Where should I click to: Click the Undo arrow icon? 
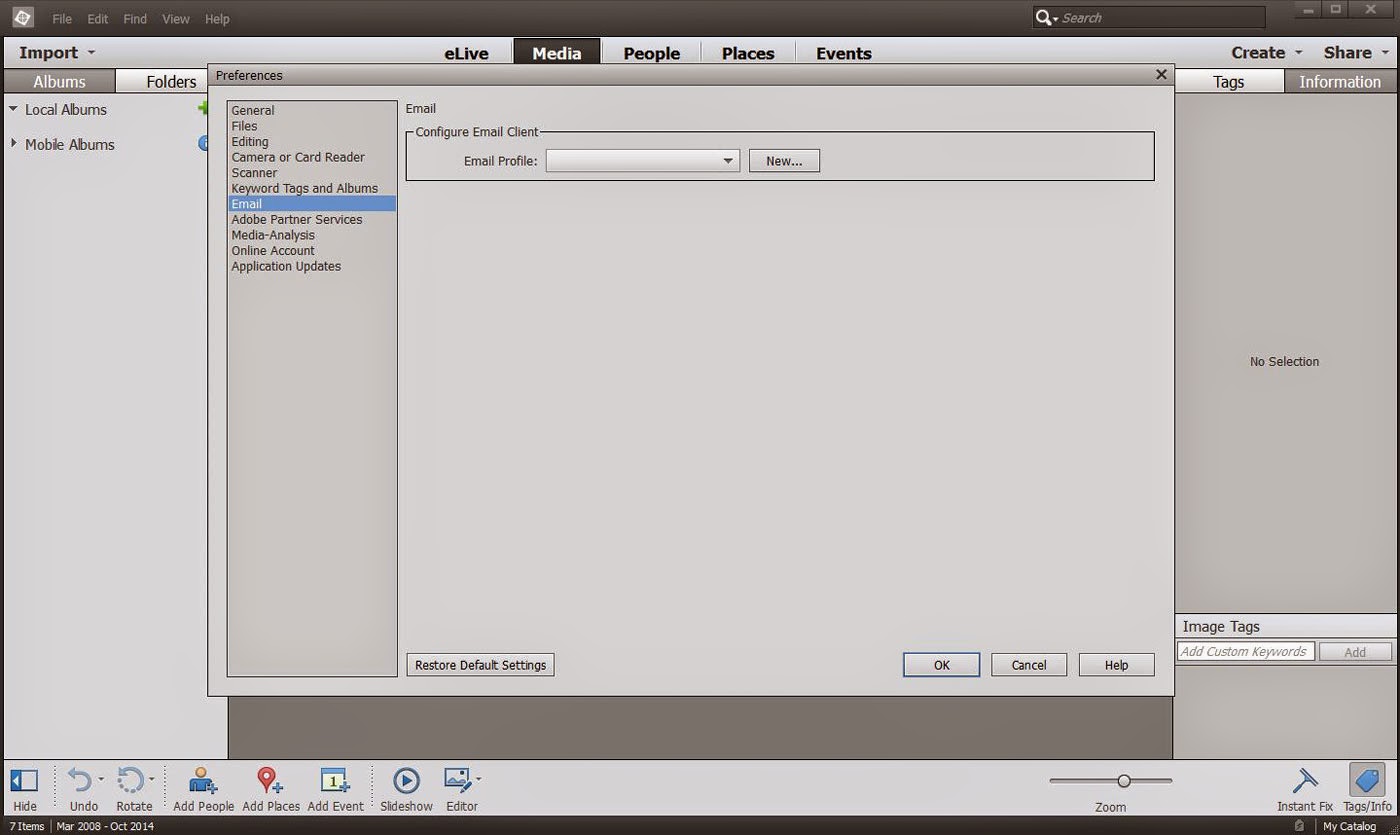80,780
